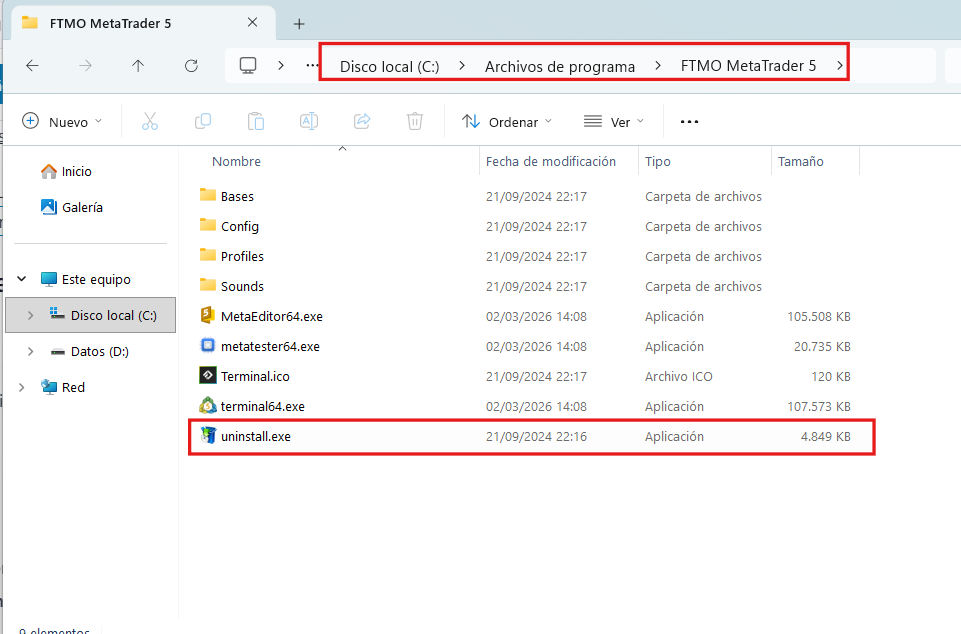Open the Nuevo dropdown menu
Screen dimensions: 961x634
(x=62, y=121)
